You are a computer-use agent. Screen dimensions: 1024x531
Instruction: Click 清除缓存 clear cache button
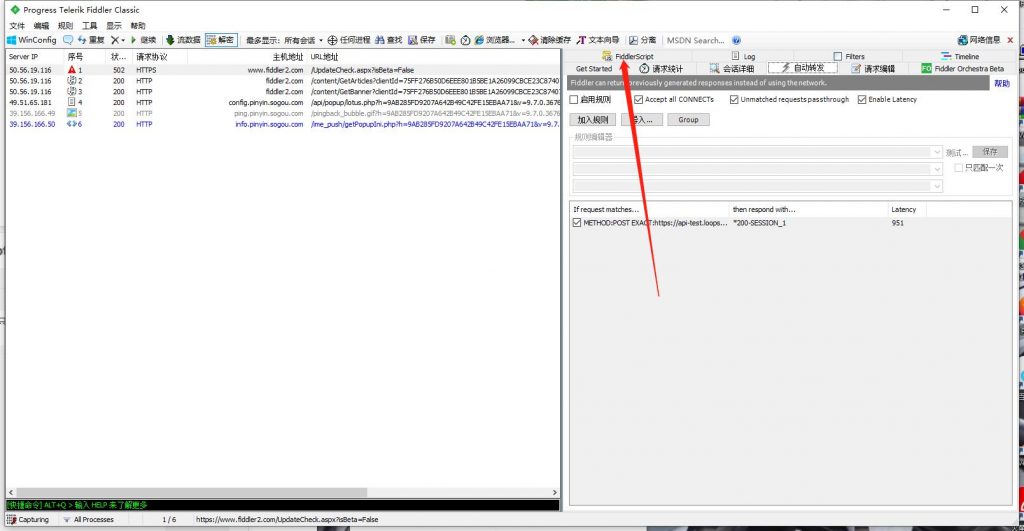550,40
